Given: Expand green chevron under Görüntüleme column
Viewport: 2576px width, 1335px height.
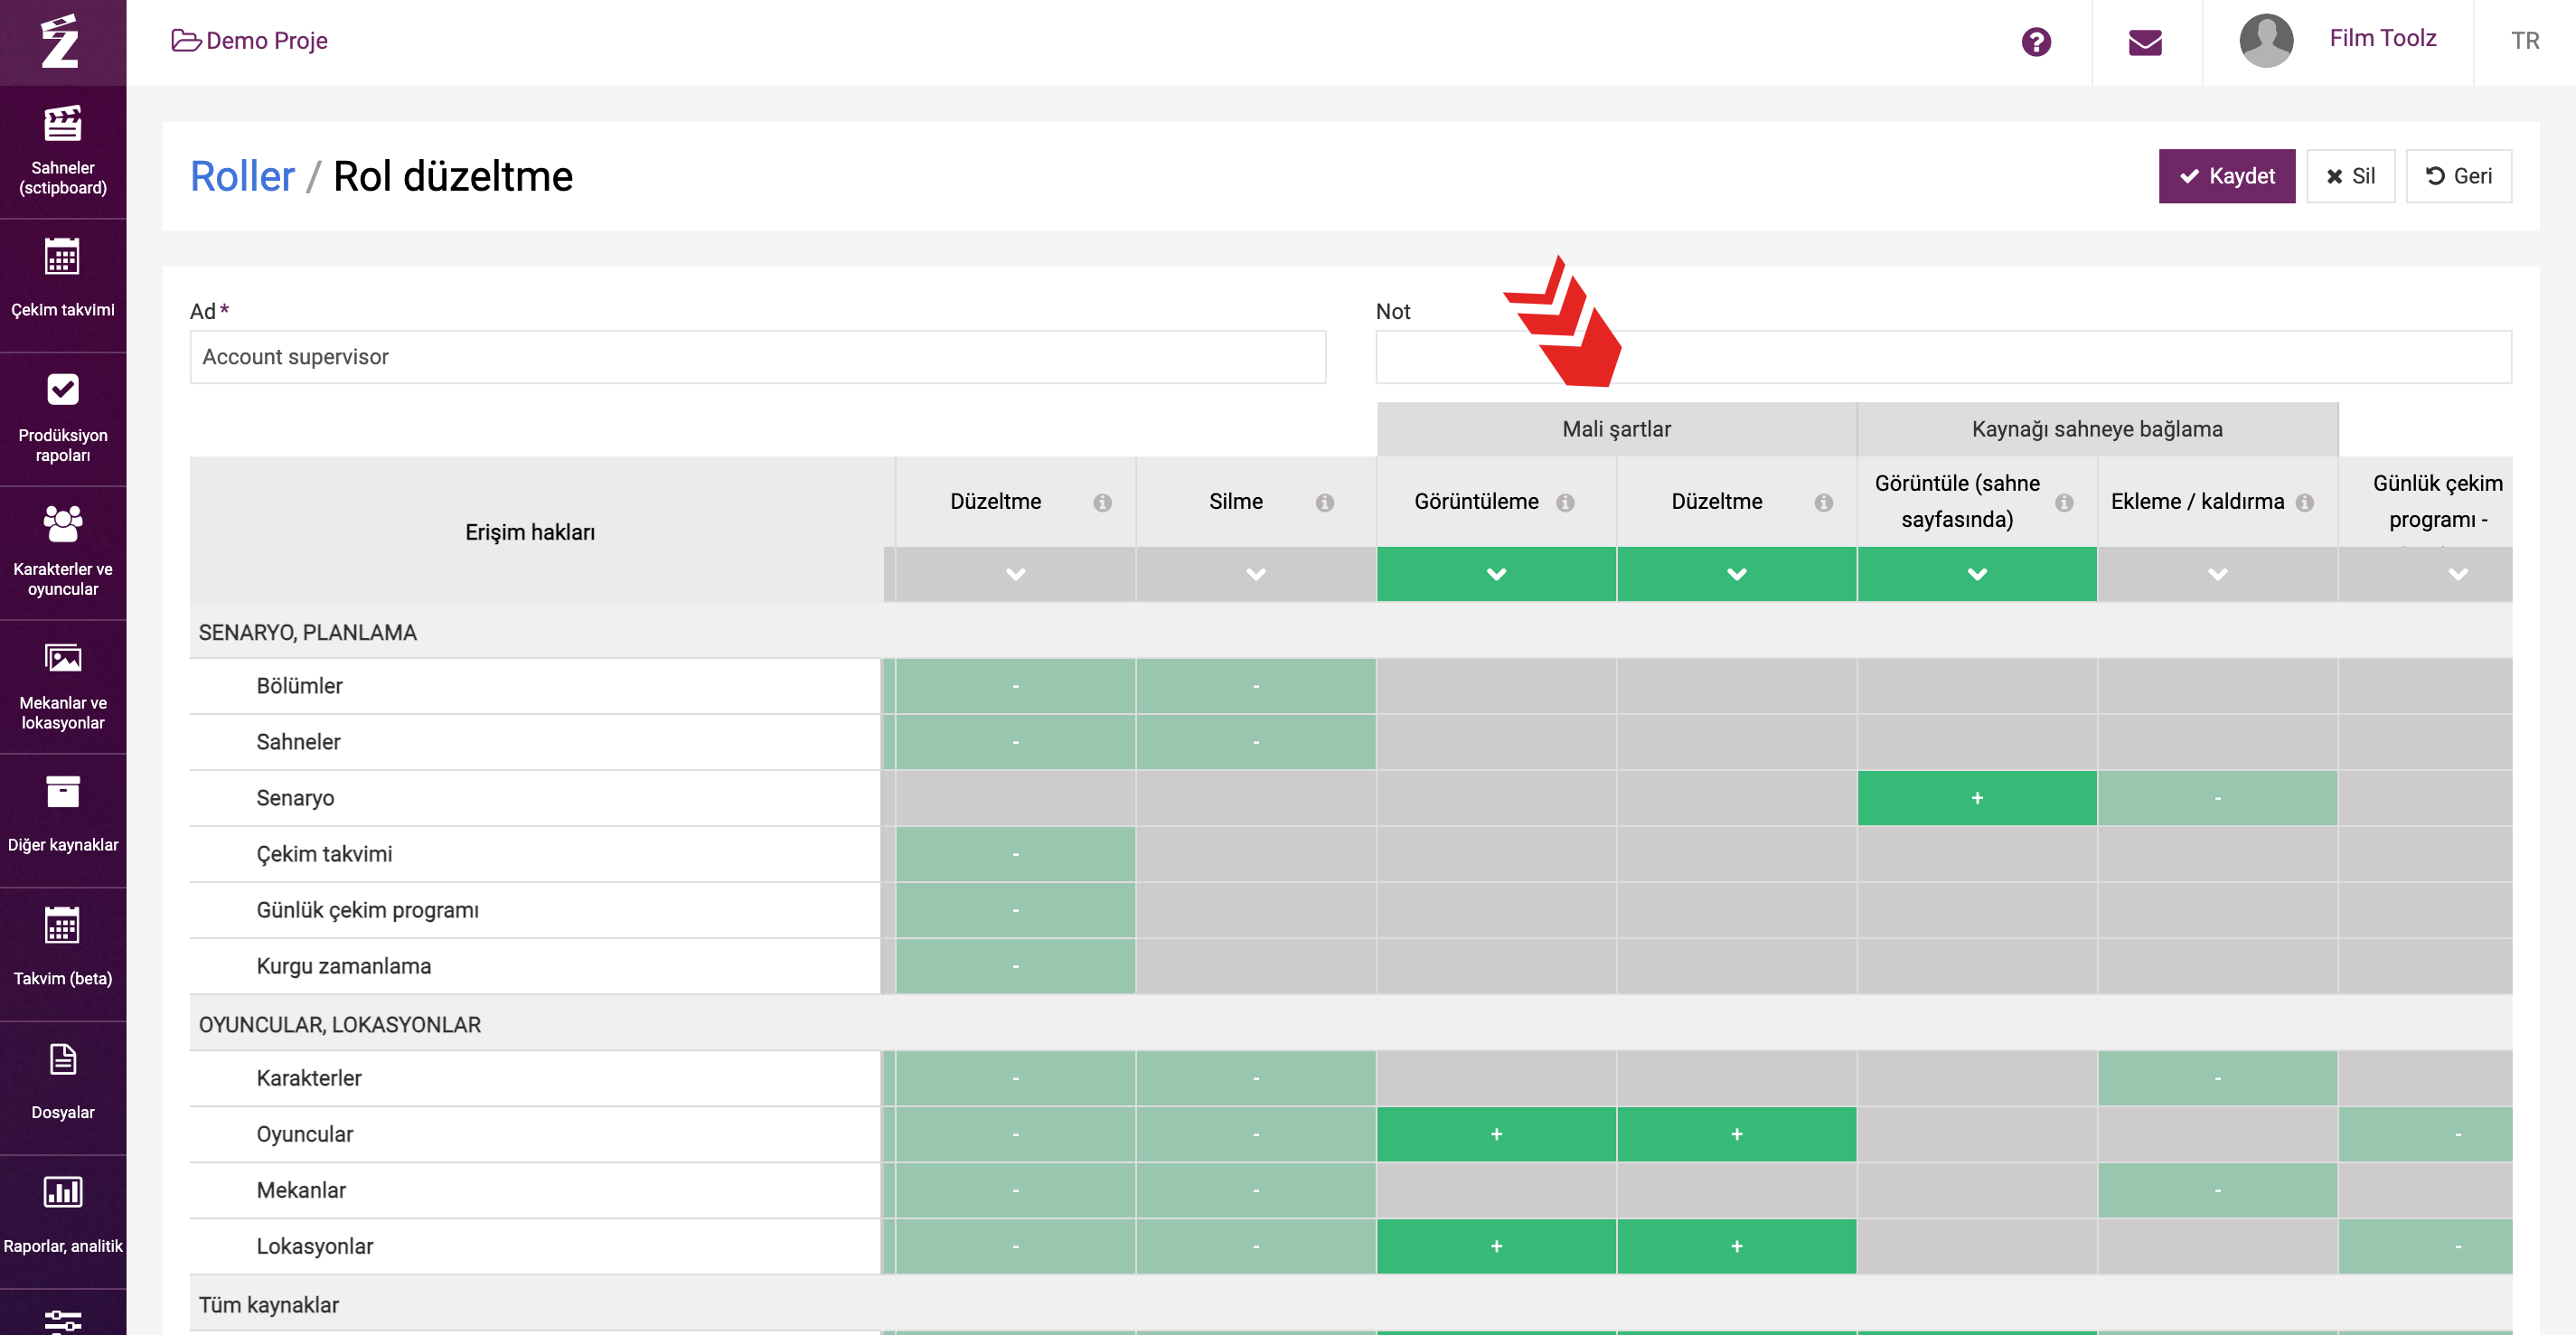Looking at the screenshot, I should [x=1496, y=574].
